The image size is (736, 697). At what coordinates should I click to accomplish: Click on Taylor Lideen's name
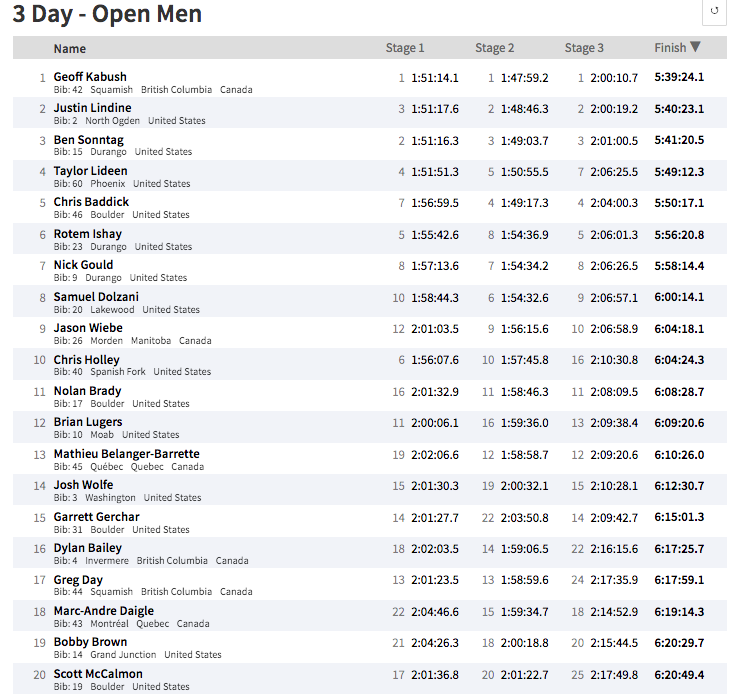(x=90, y=171)
